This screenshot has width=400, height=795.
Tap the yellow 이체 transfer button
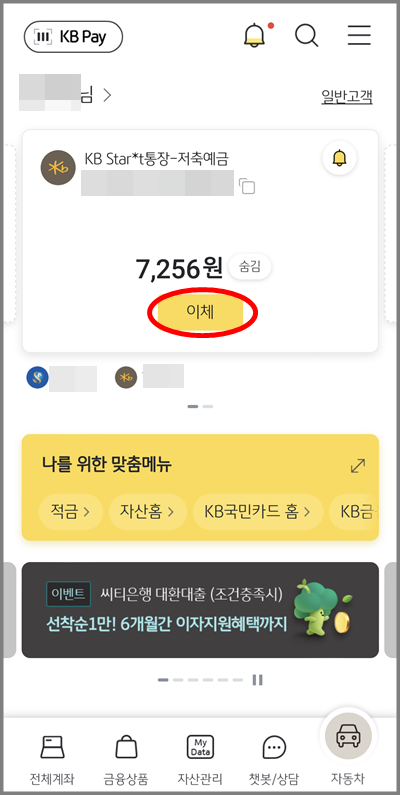pyautogui.click(x=200, y=313)
